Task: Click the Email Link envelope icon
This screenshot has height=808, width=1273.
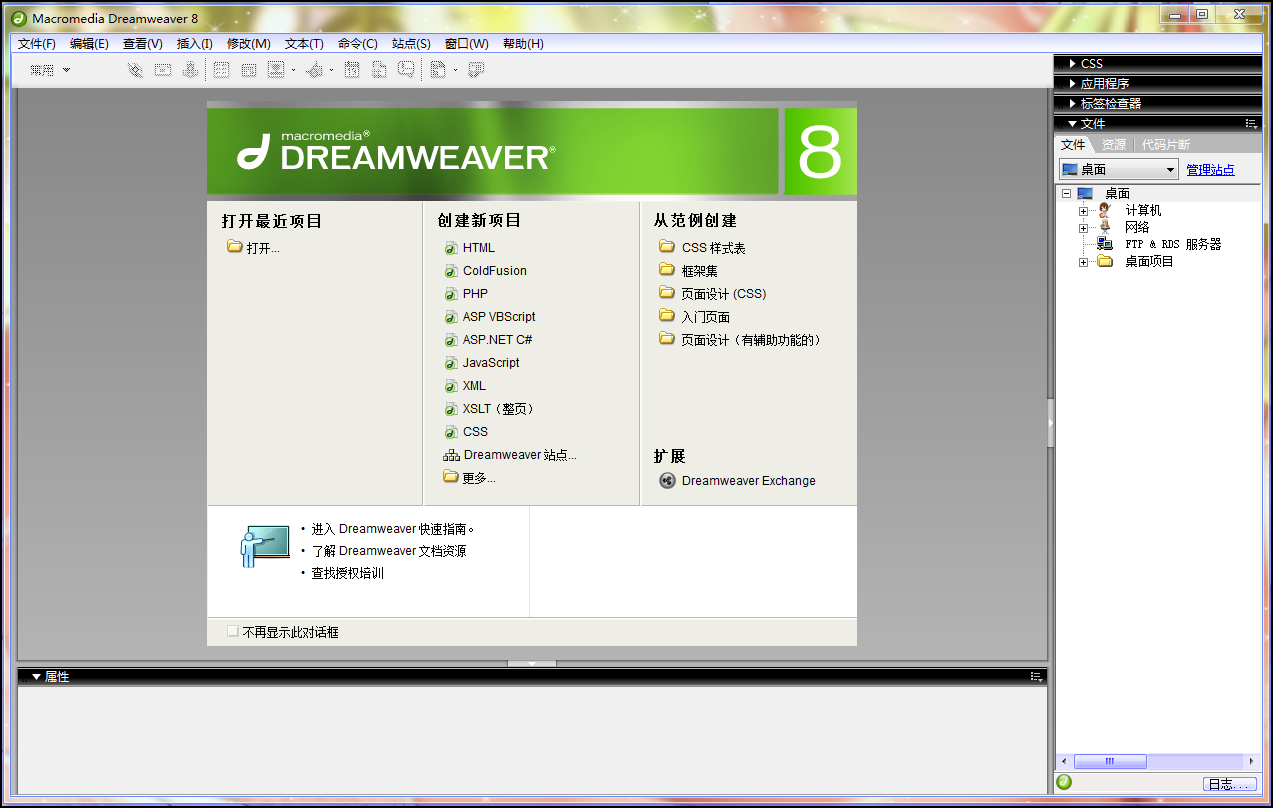Action: click(x=162, y=70)
